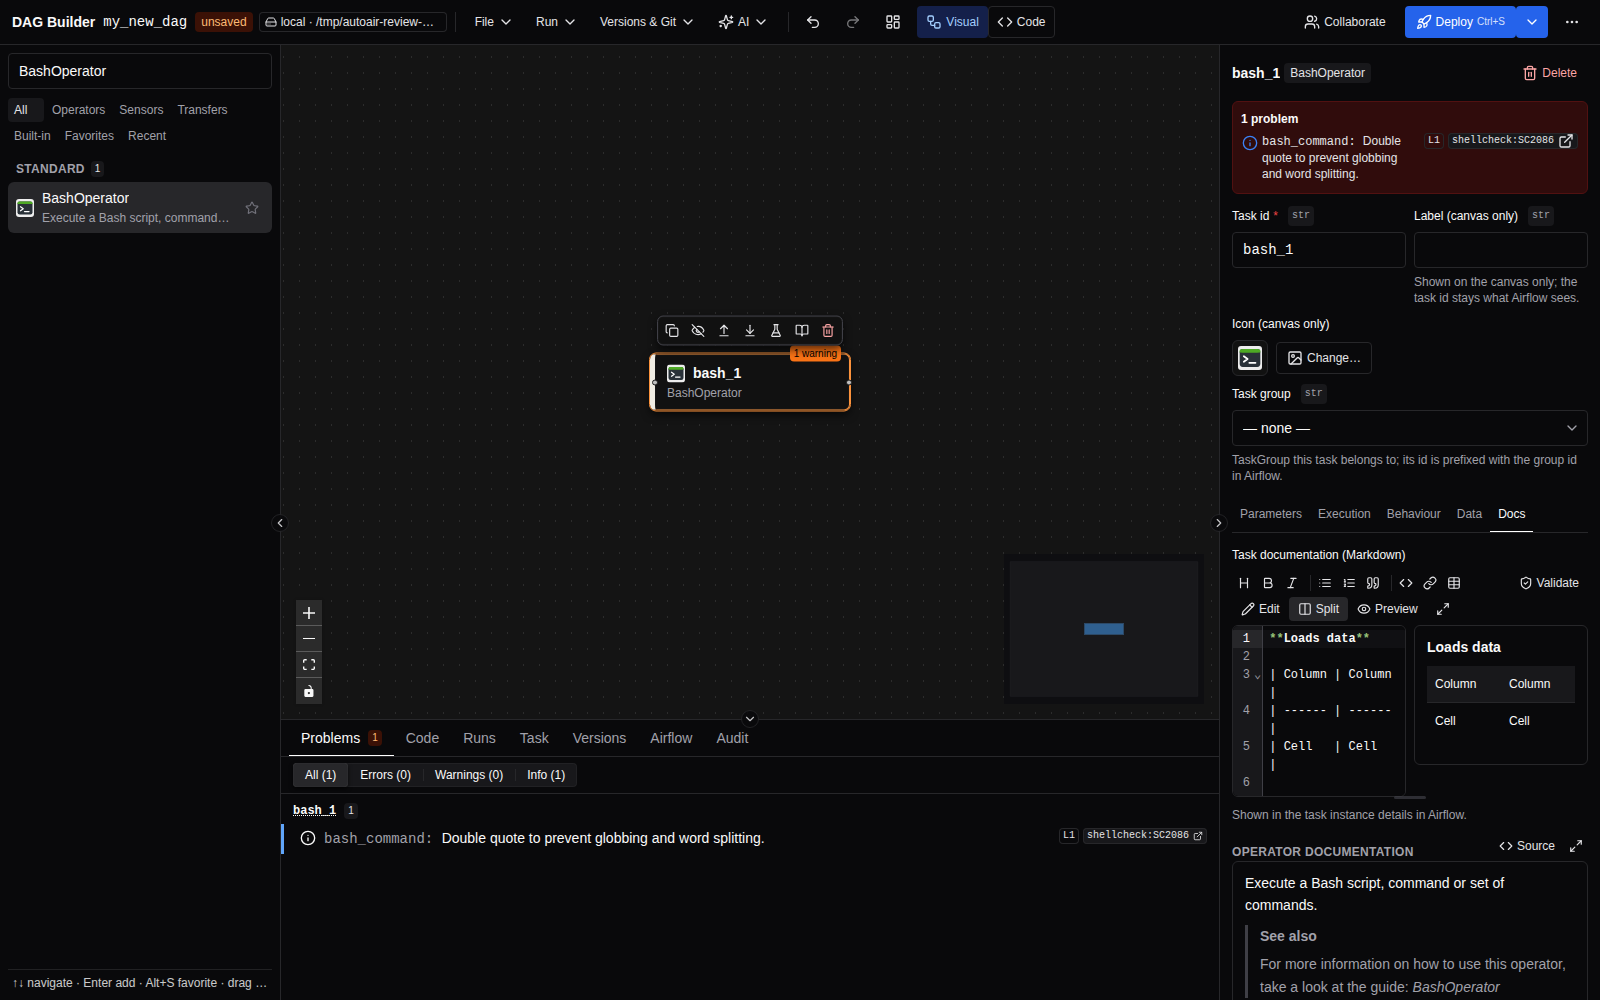Delete the bash_1 task

(x=1550, y=73)
